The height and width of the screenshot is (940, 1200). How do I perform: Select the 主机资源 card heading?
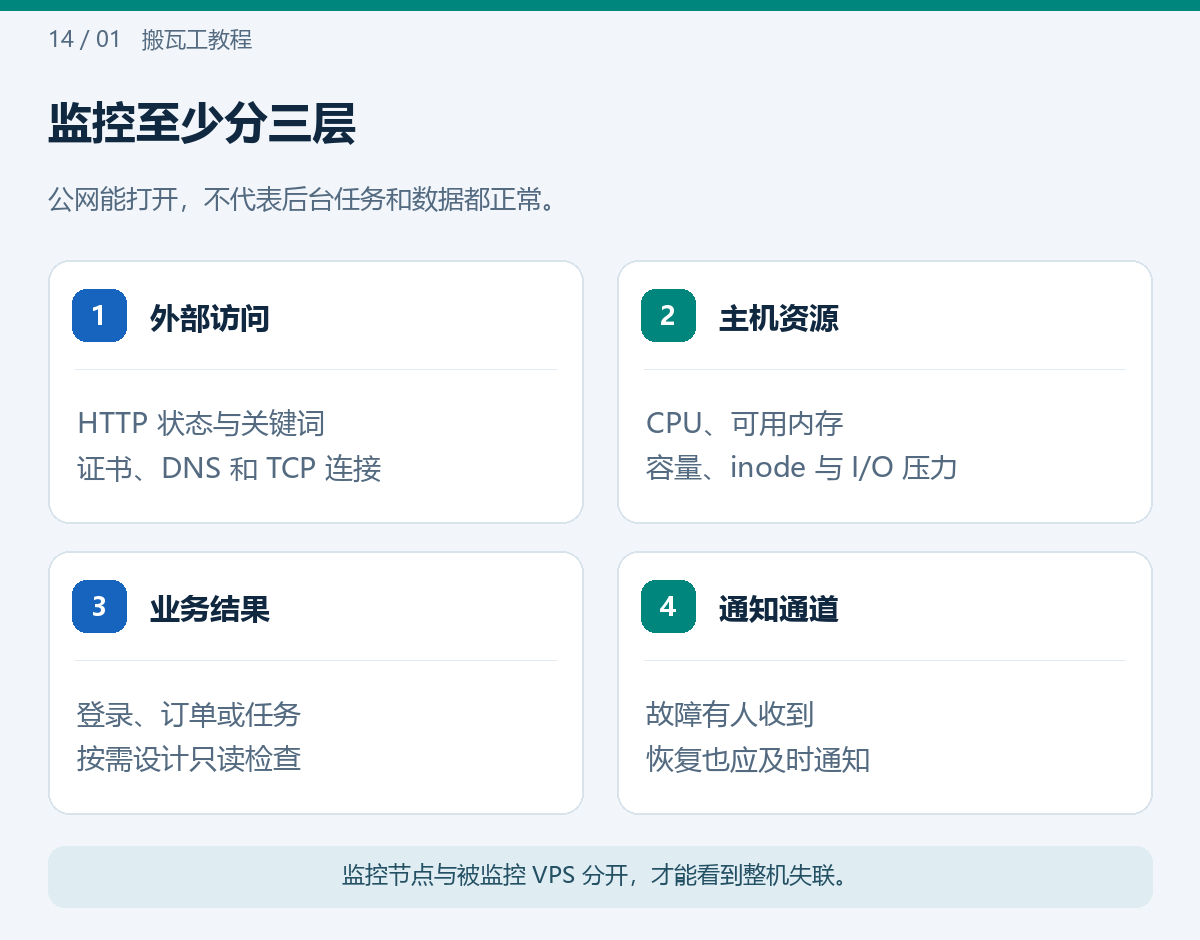click(779, 319)
